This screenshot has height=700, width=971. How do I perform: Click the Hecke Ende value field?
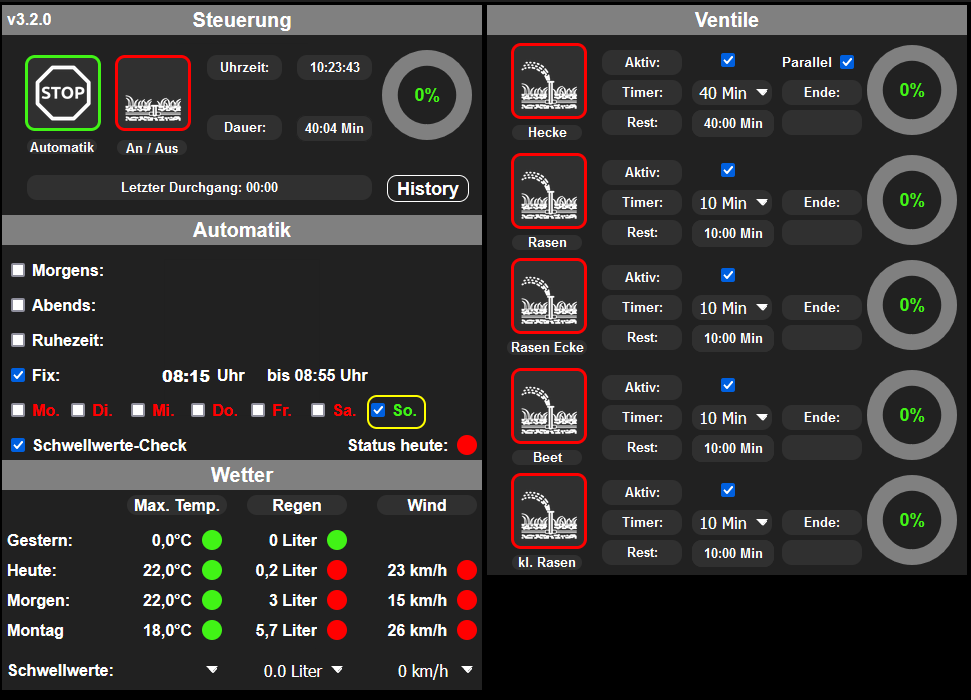(822, 123)
